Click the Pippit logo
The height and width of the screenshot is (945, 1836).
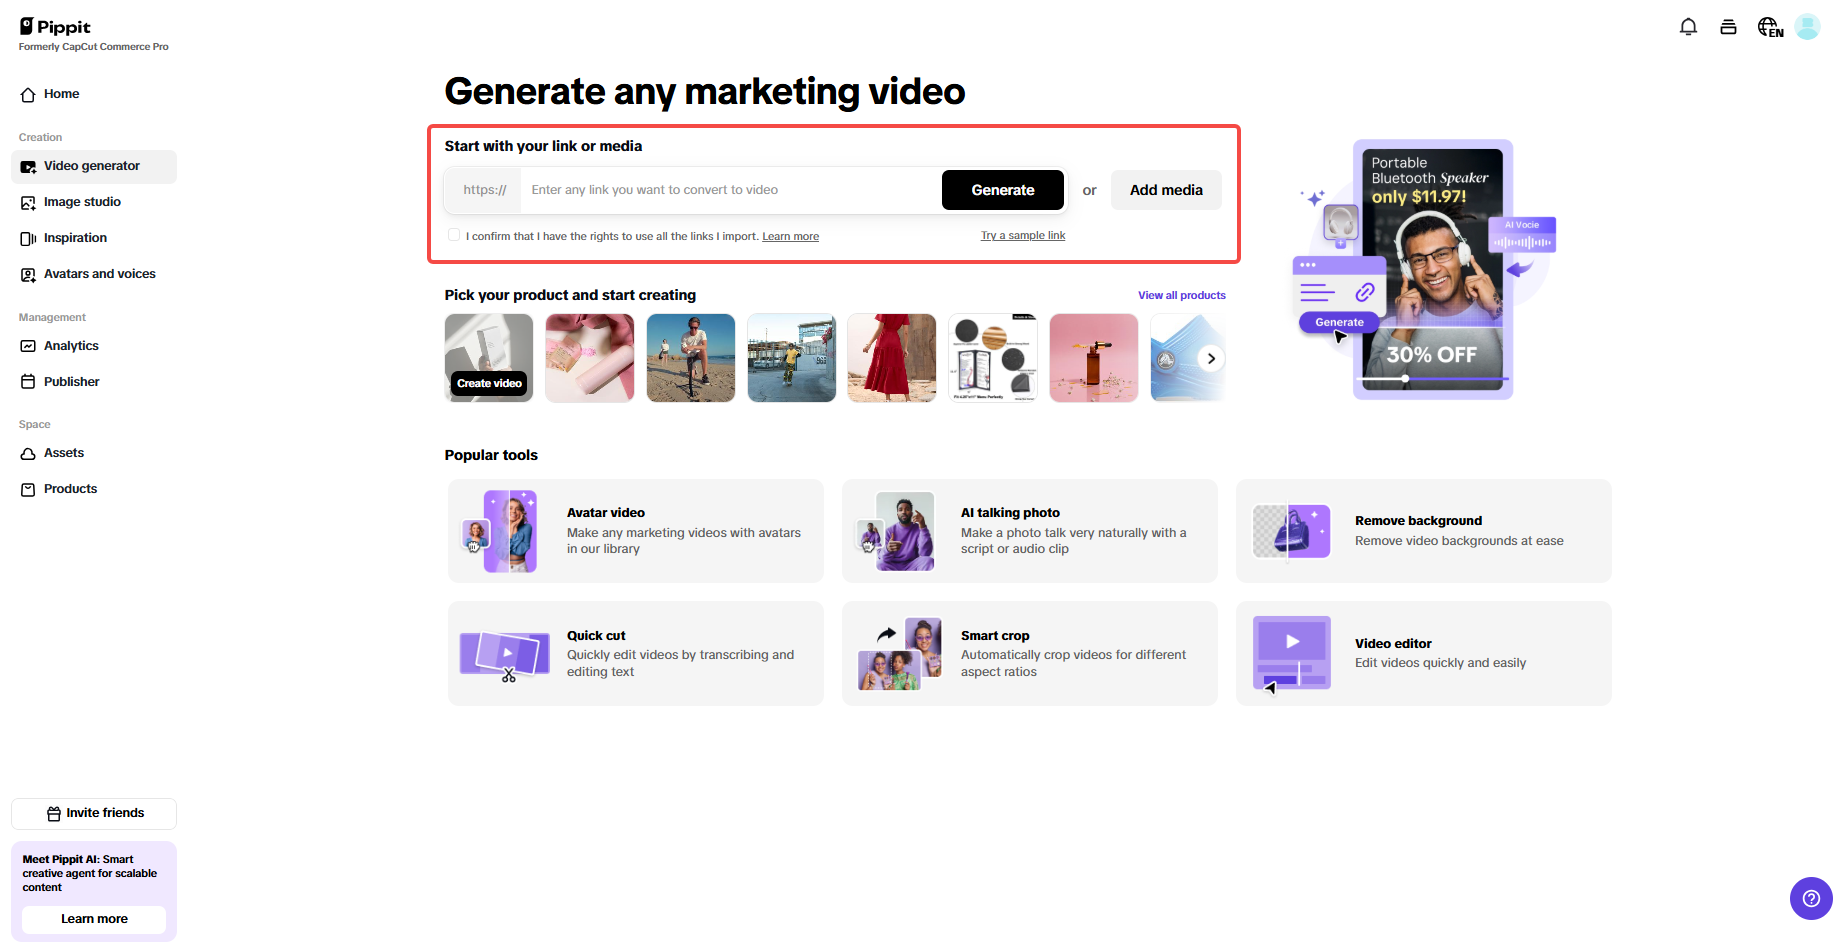55,27
